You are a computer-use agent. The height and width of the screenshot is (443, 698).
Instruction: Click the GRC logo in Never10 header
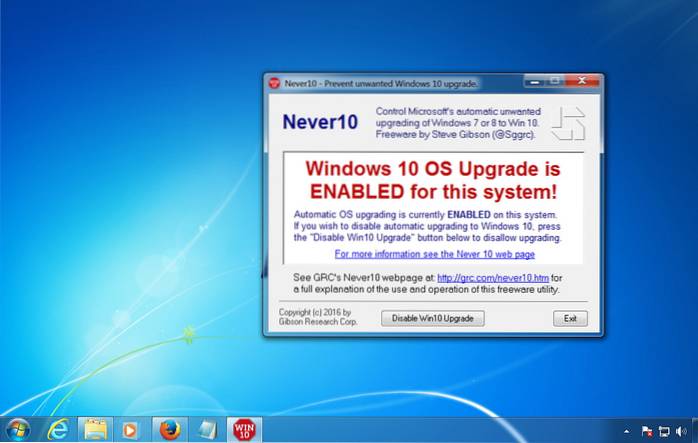click(569, 122)
